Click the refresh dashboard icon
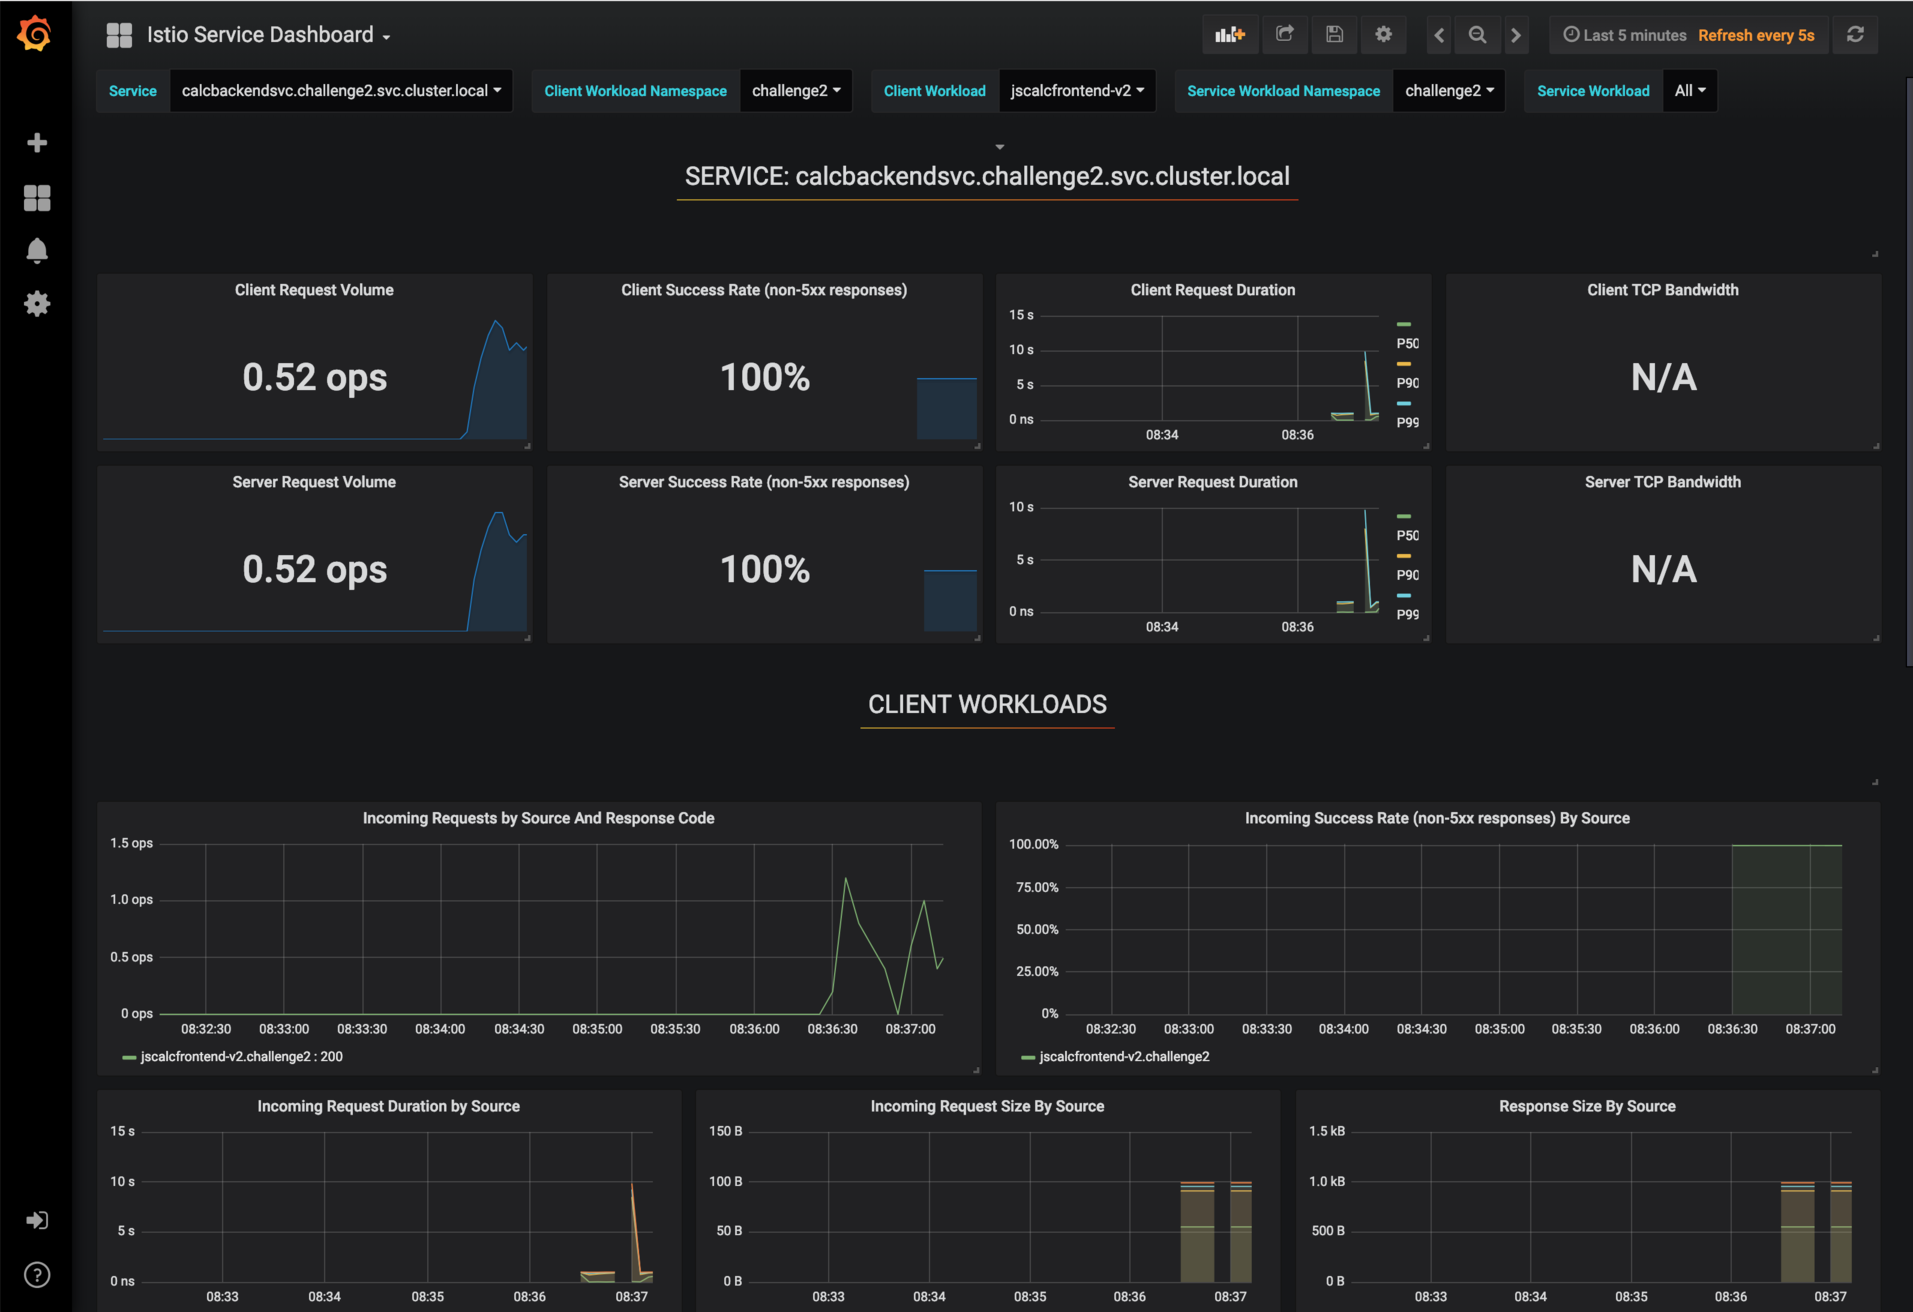The height and width of the screenshot is (1312, 1913). pos(1855,35)
